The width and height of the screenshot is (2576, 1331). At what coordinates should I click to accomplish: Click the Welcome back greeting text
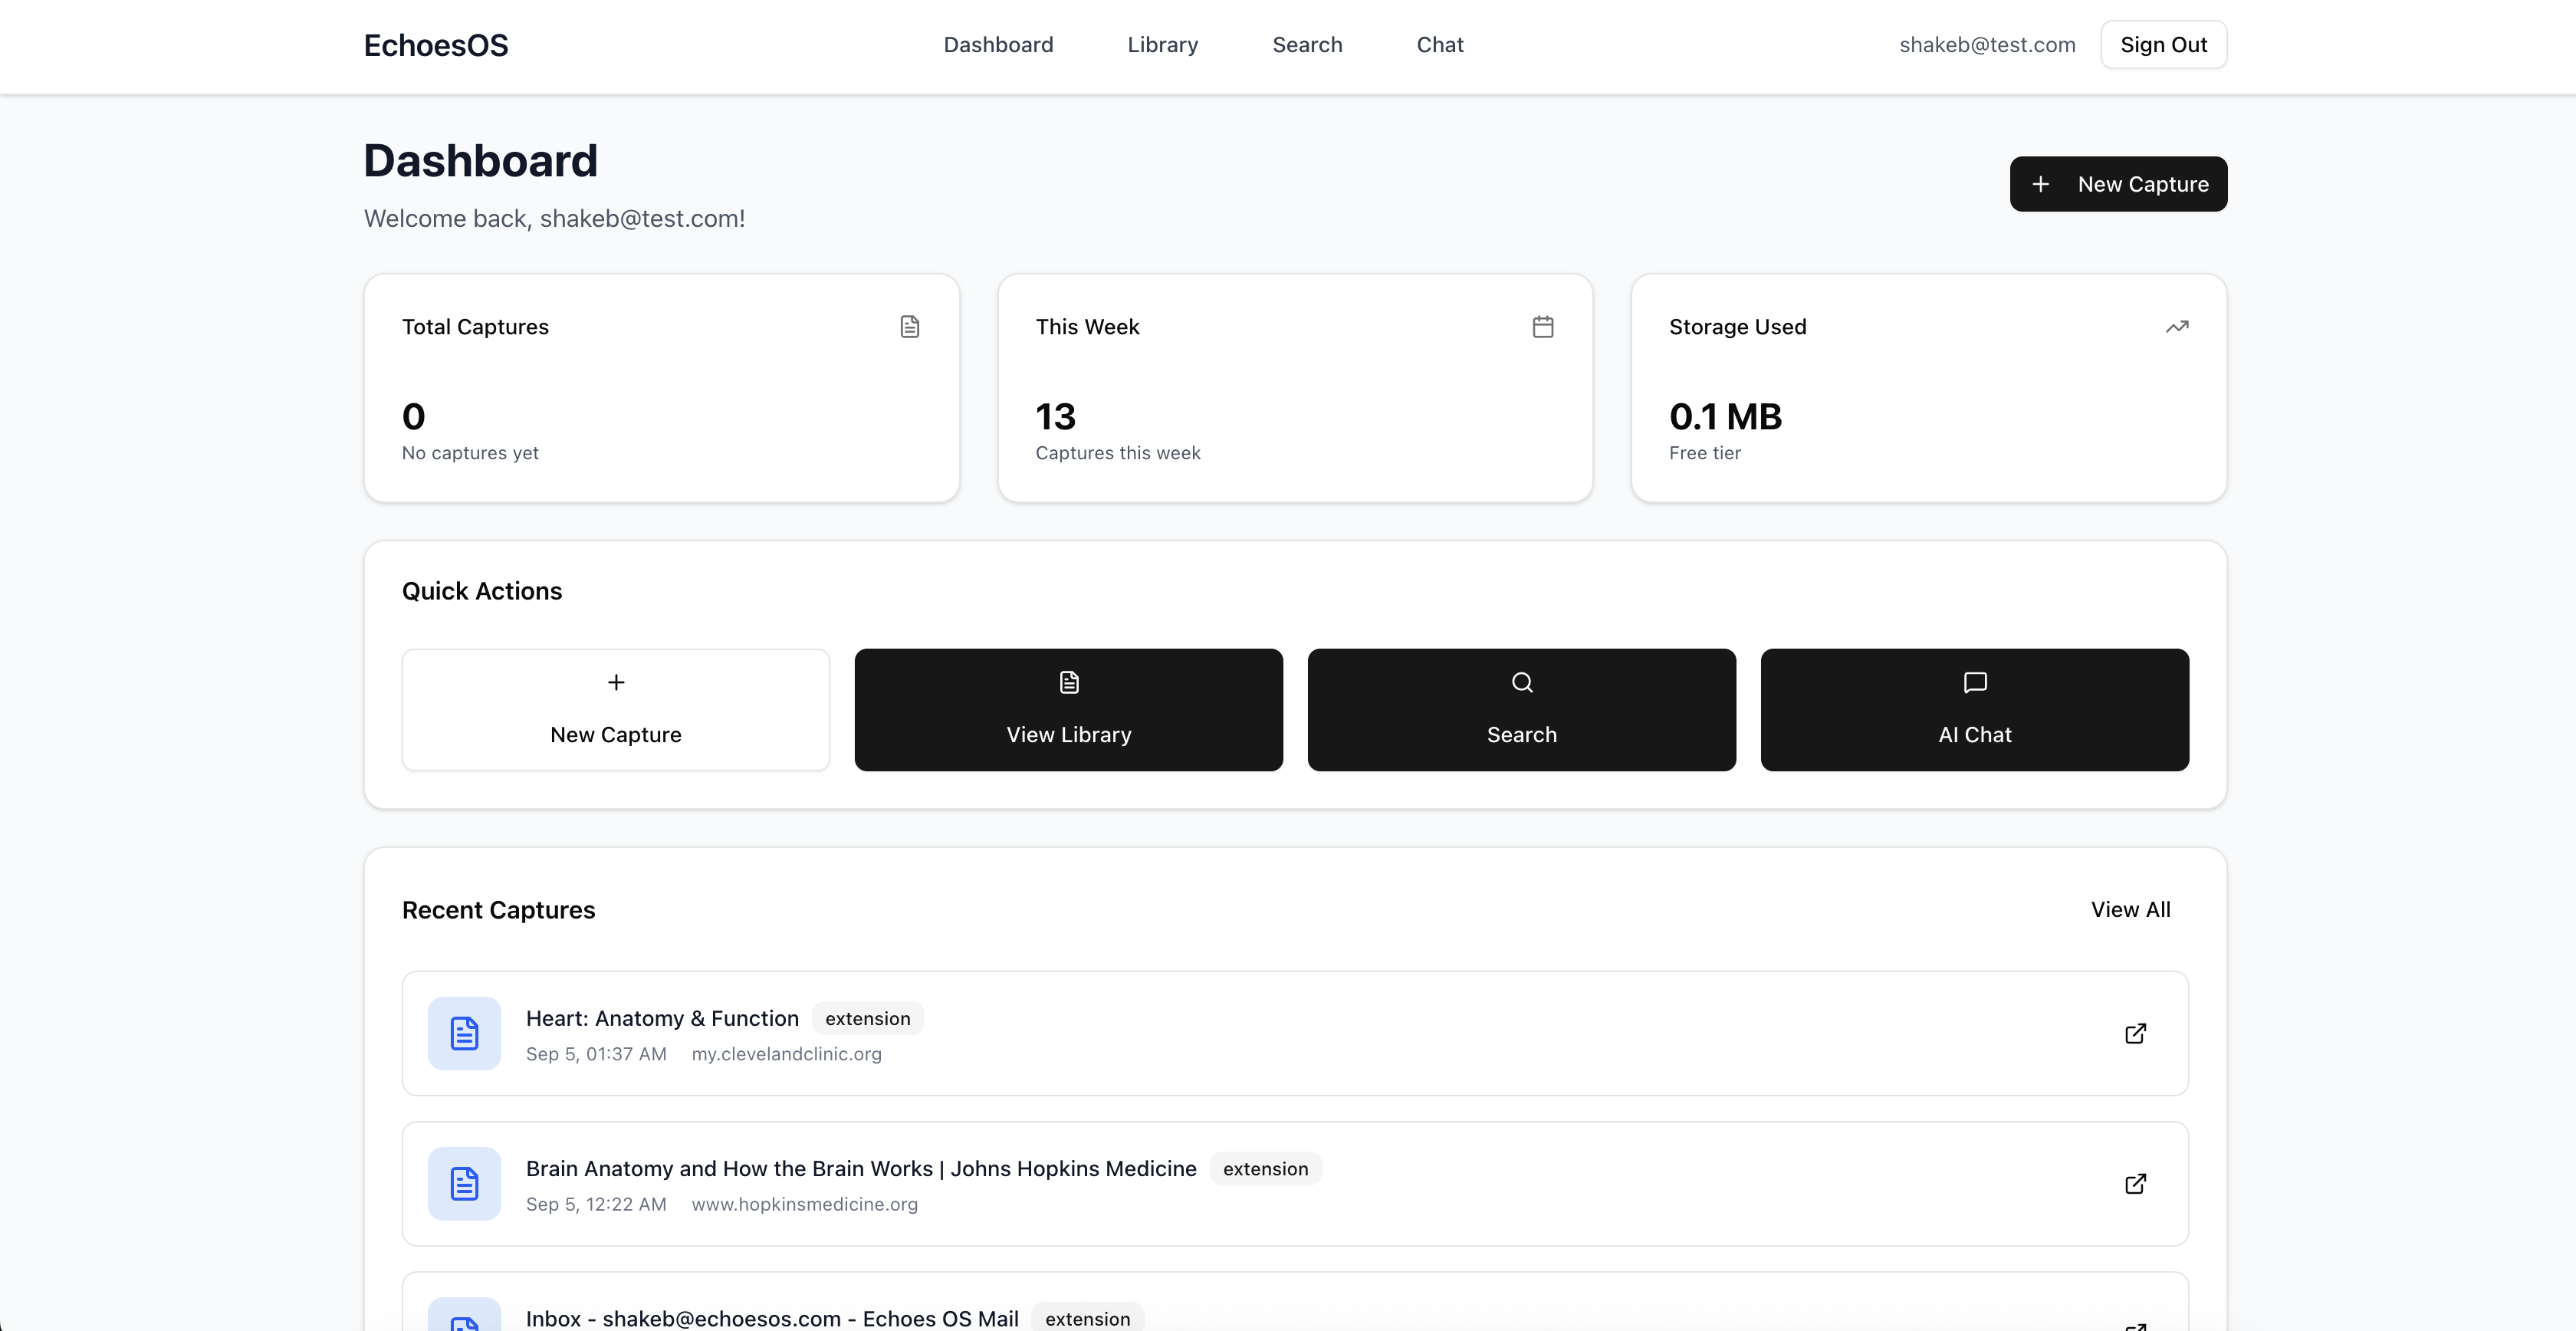coord(554,219)
